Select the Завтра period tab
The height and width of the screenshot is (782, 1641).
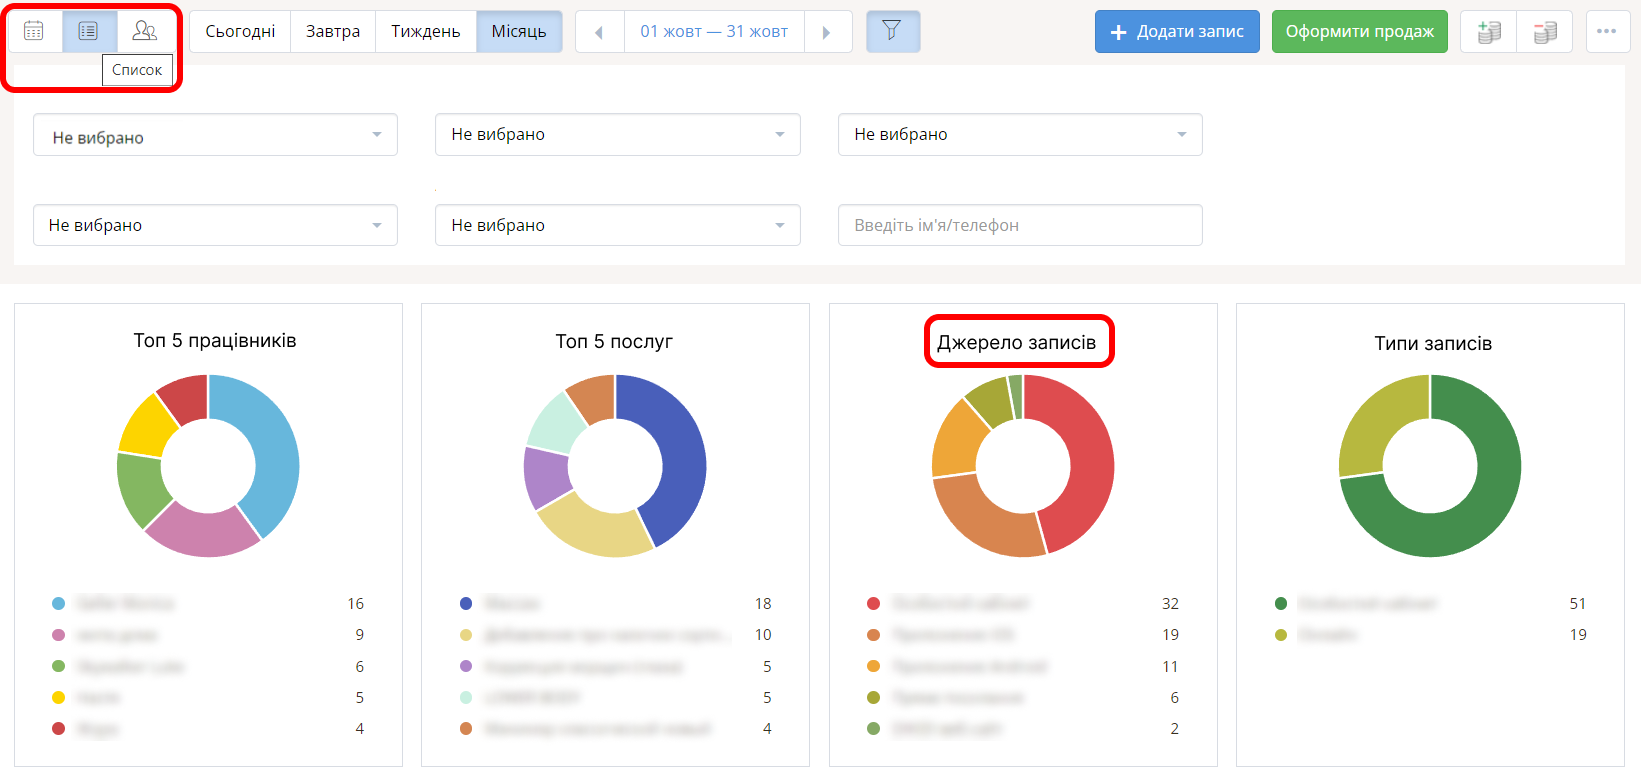click(x=333, y=32)
